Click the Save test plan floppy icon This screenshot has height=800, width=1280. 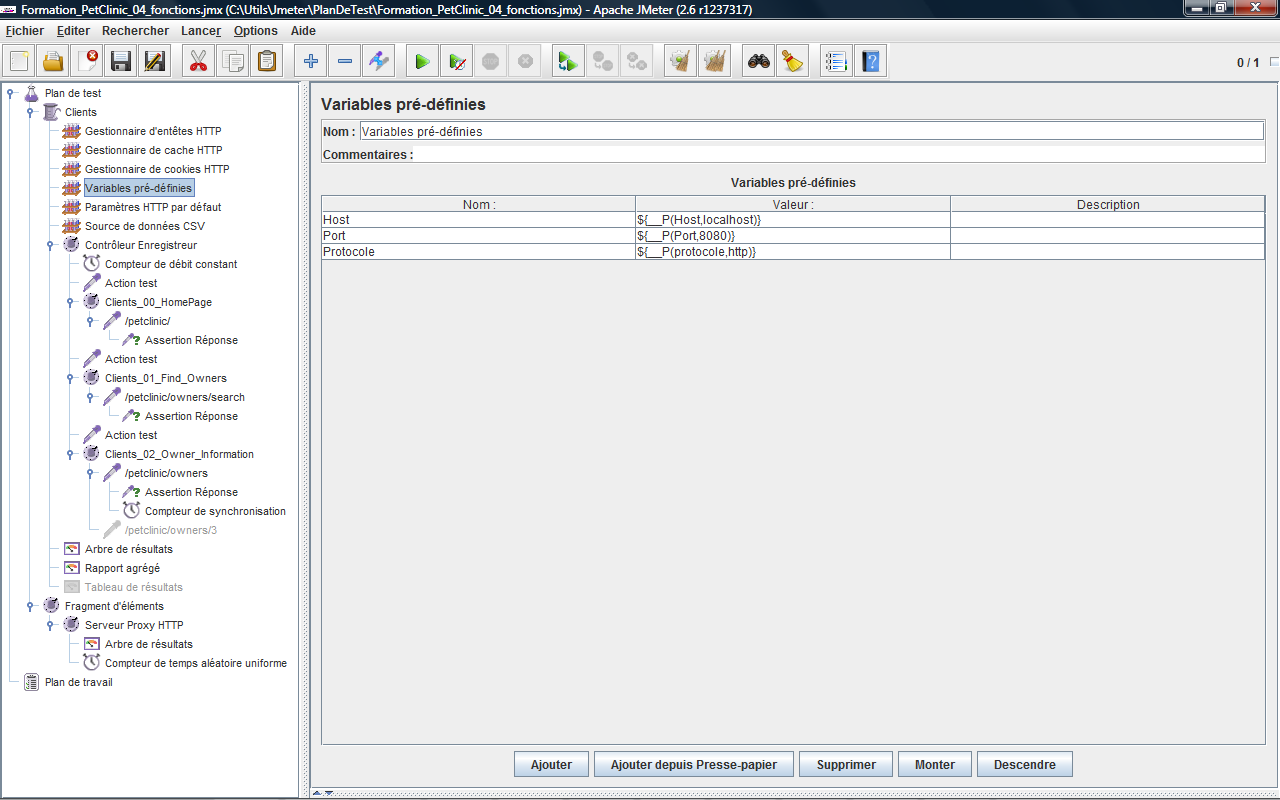coord(121,62)
